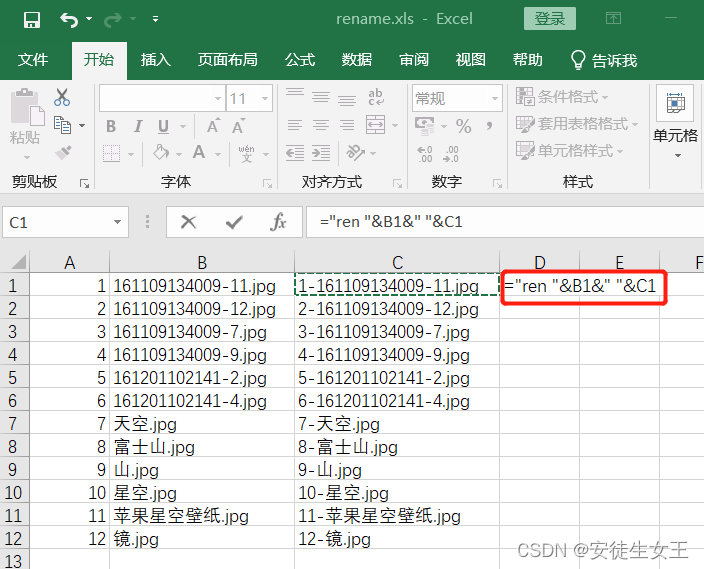704x569 pixels.
Task: Click the increase decimal places icon
Action: tap(425, 154)
